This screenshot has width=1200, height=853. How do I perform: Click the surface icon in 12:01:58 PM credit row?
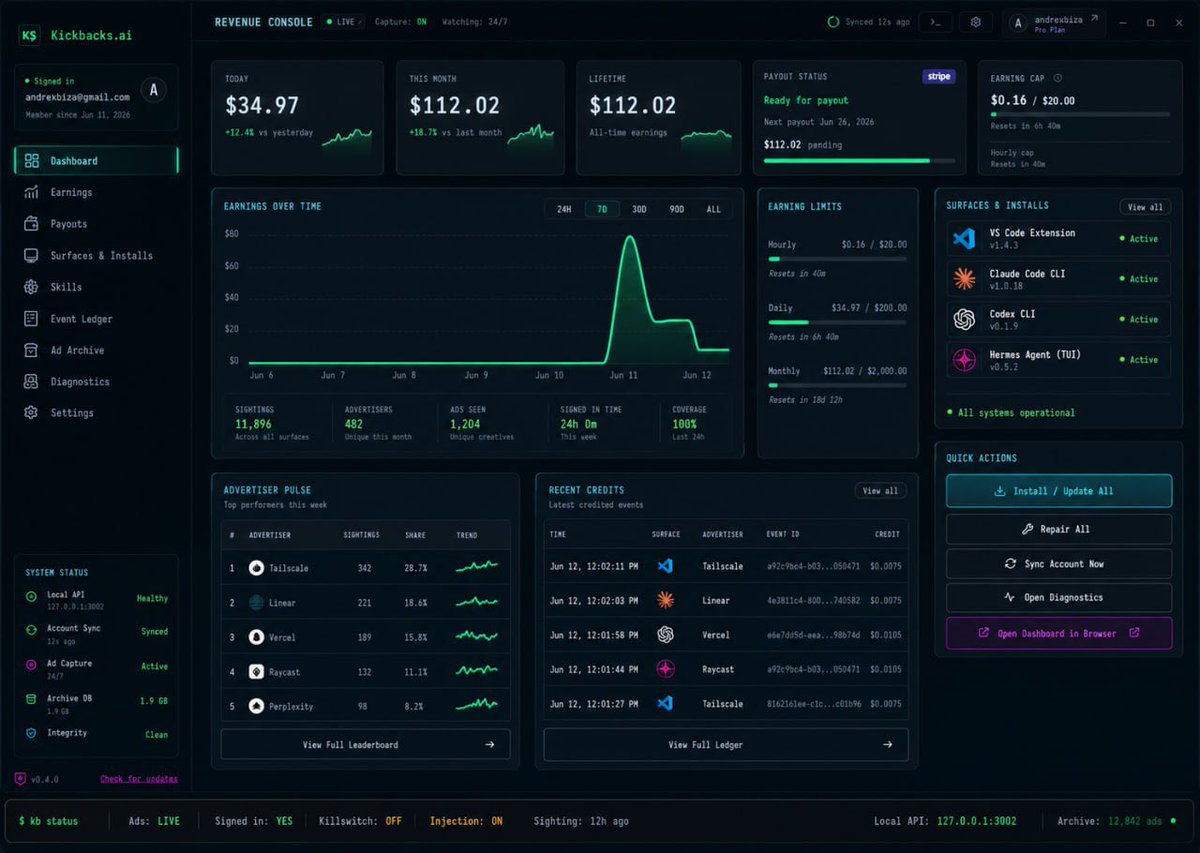[x=665, y=635]
